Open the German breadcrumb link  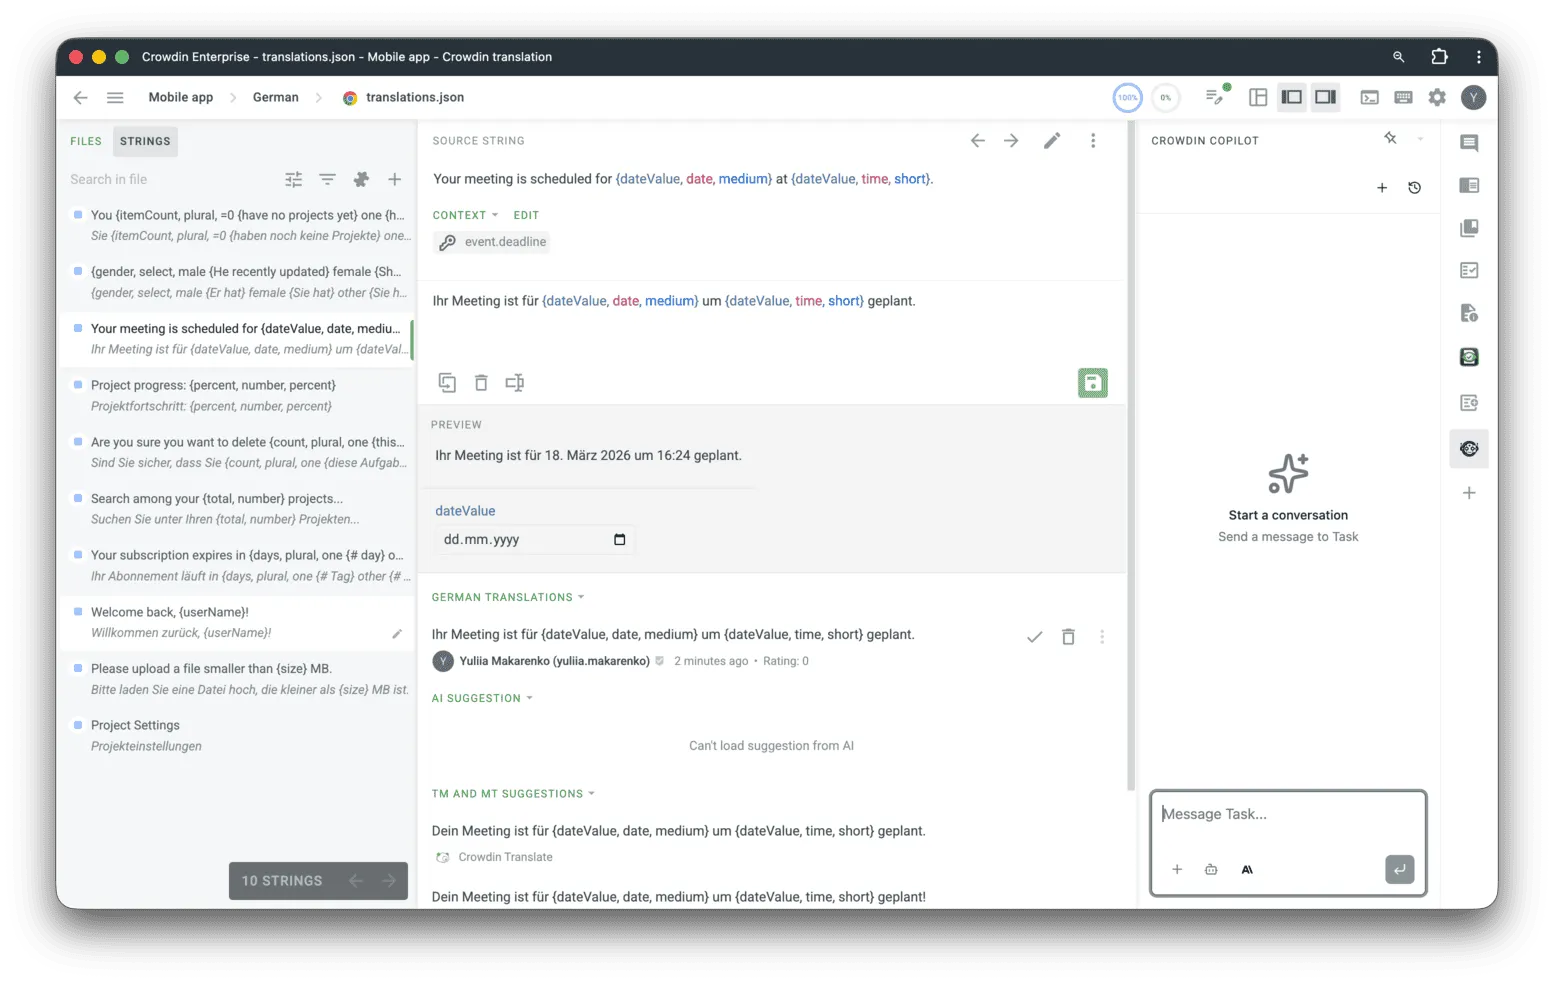(x=275, y=97)
